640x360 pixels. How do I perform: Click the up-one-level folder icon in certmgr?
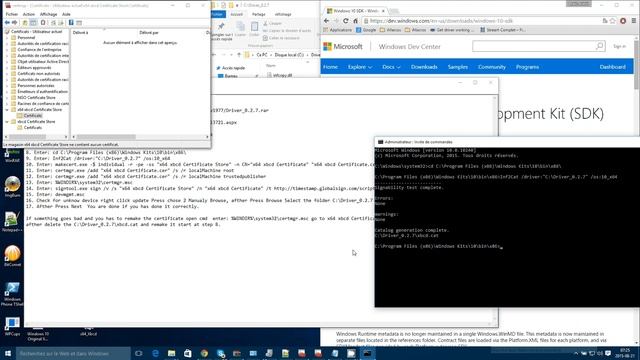pyautogui.click(x=25, y=23)
